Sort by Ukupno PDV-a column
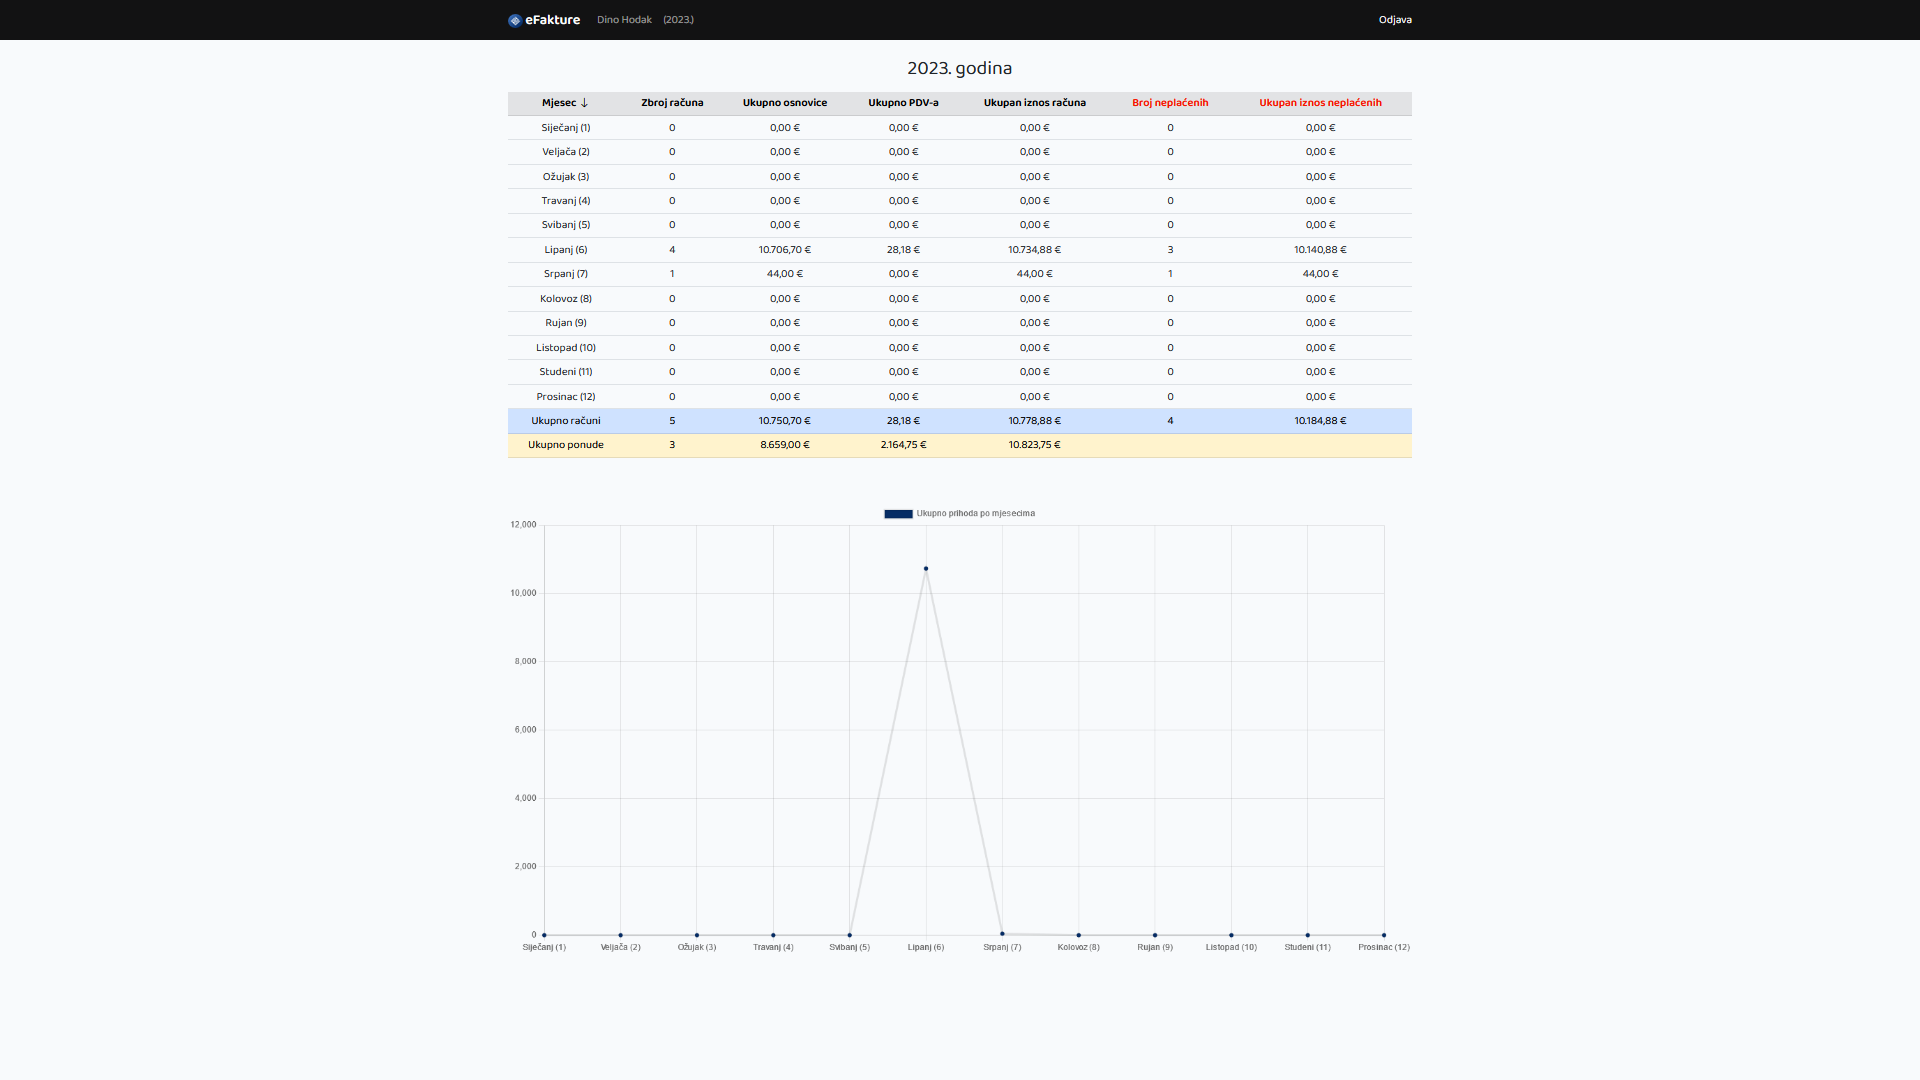Screen dimensions: 1920x1080 click(903, 103)
